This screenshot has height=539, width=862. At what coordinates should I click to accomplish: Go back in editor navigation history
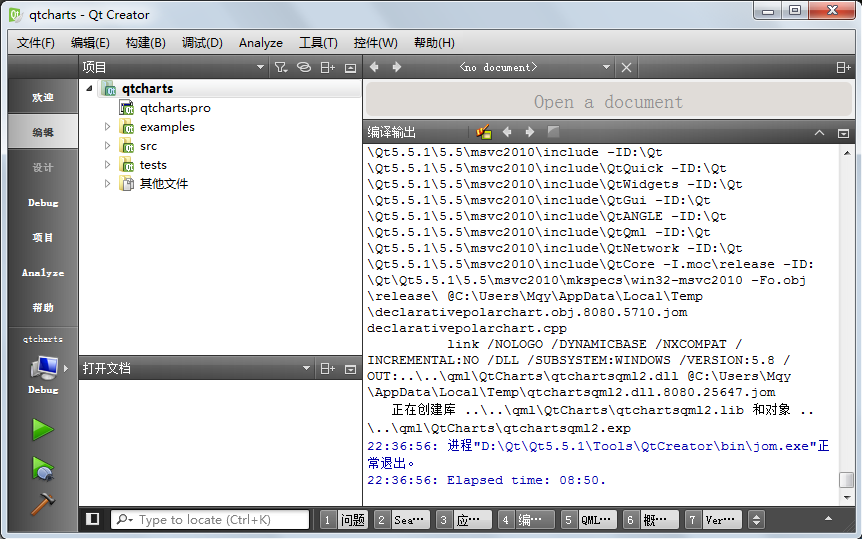[x=374, y=67]
